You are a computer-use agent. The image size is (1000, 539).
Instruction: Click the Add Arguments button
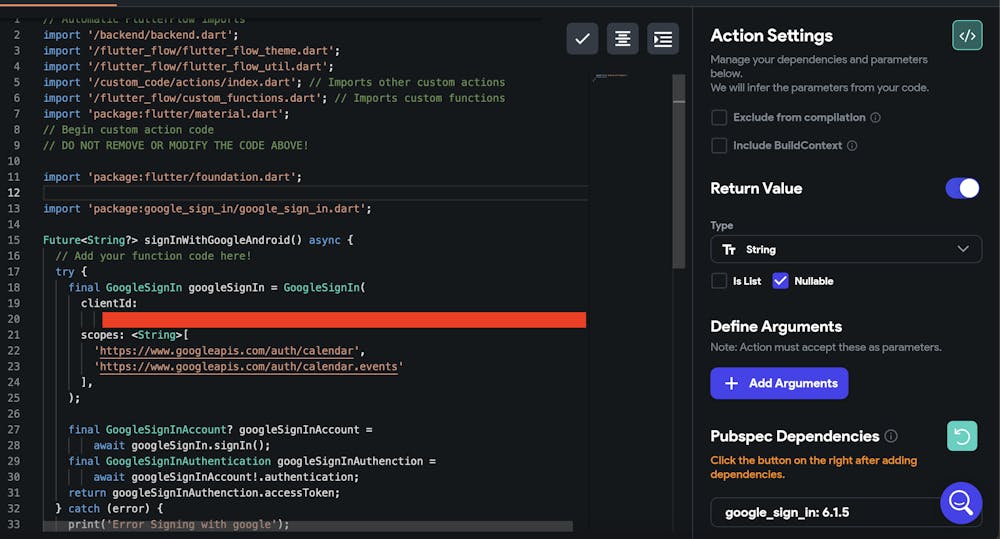(x=779, y=383)
